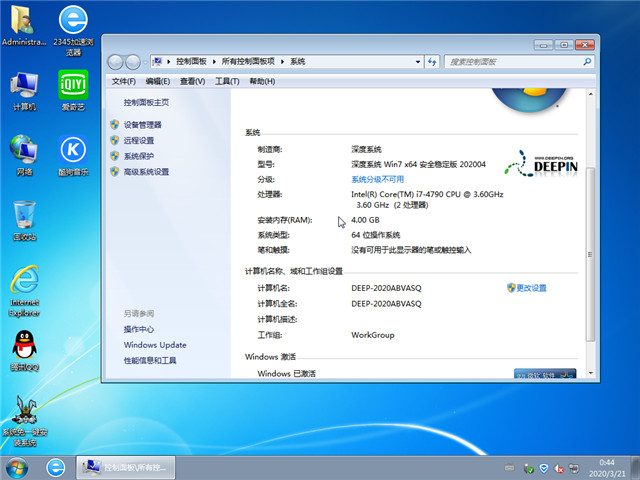This screenshot has height=480, width=640.
Task: Launch Internet Explorer from the desktop icon
Action: click(x=24, y=291)
